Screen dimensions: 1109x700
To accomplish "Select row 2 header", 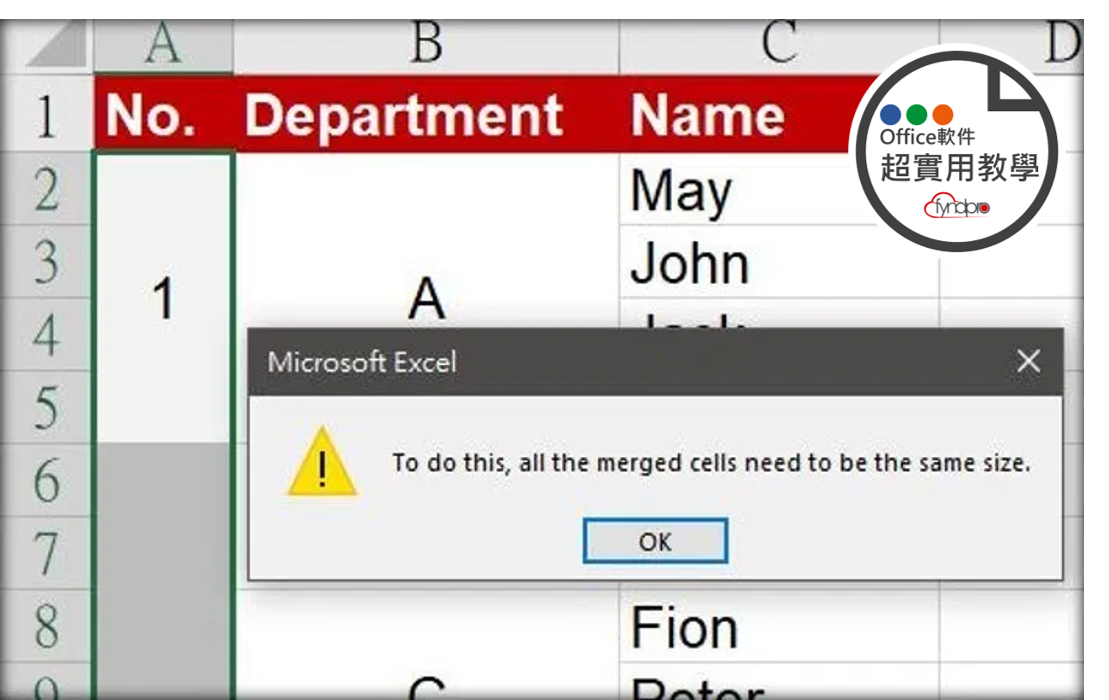I will click(47, 189).
